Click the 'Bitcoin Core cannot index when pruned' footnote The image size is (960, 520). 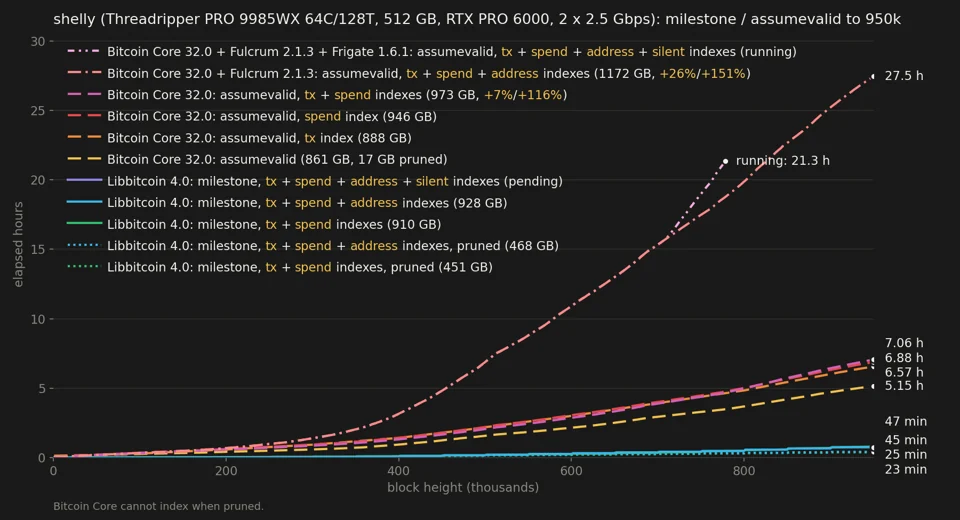[159, 507]
